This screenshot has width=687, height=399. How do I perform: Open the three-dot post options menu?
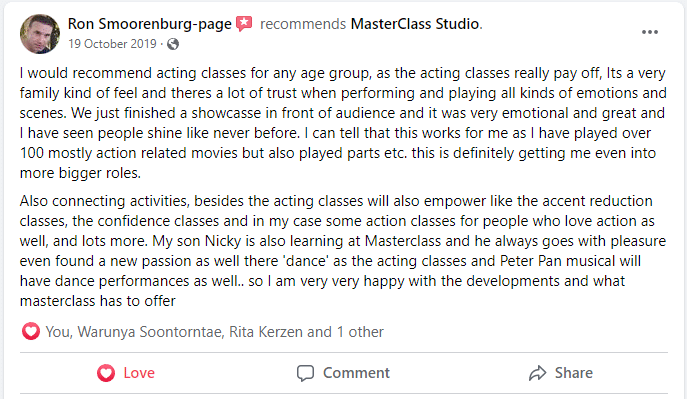pyautogui.click(x=649, y=32)
